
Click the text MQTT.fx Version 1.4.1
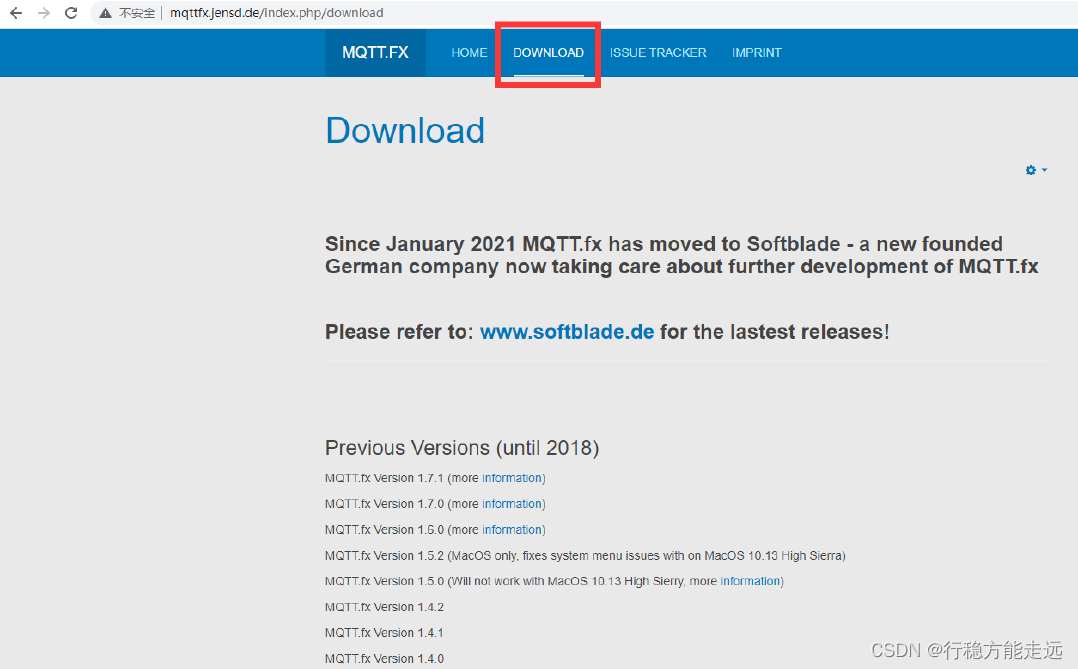coord(384,633)
